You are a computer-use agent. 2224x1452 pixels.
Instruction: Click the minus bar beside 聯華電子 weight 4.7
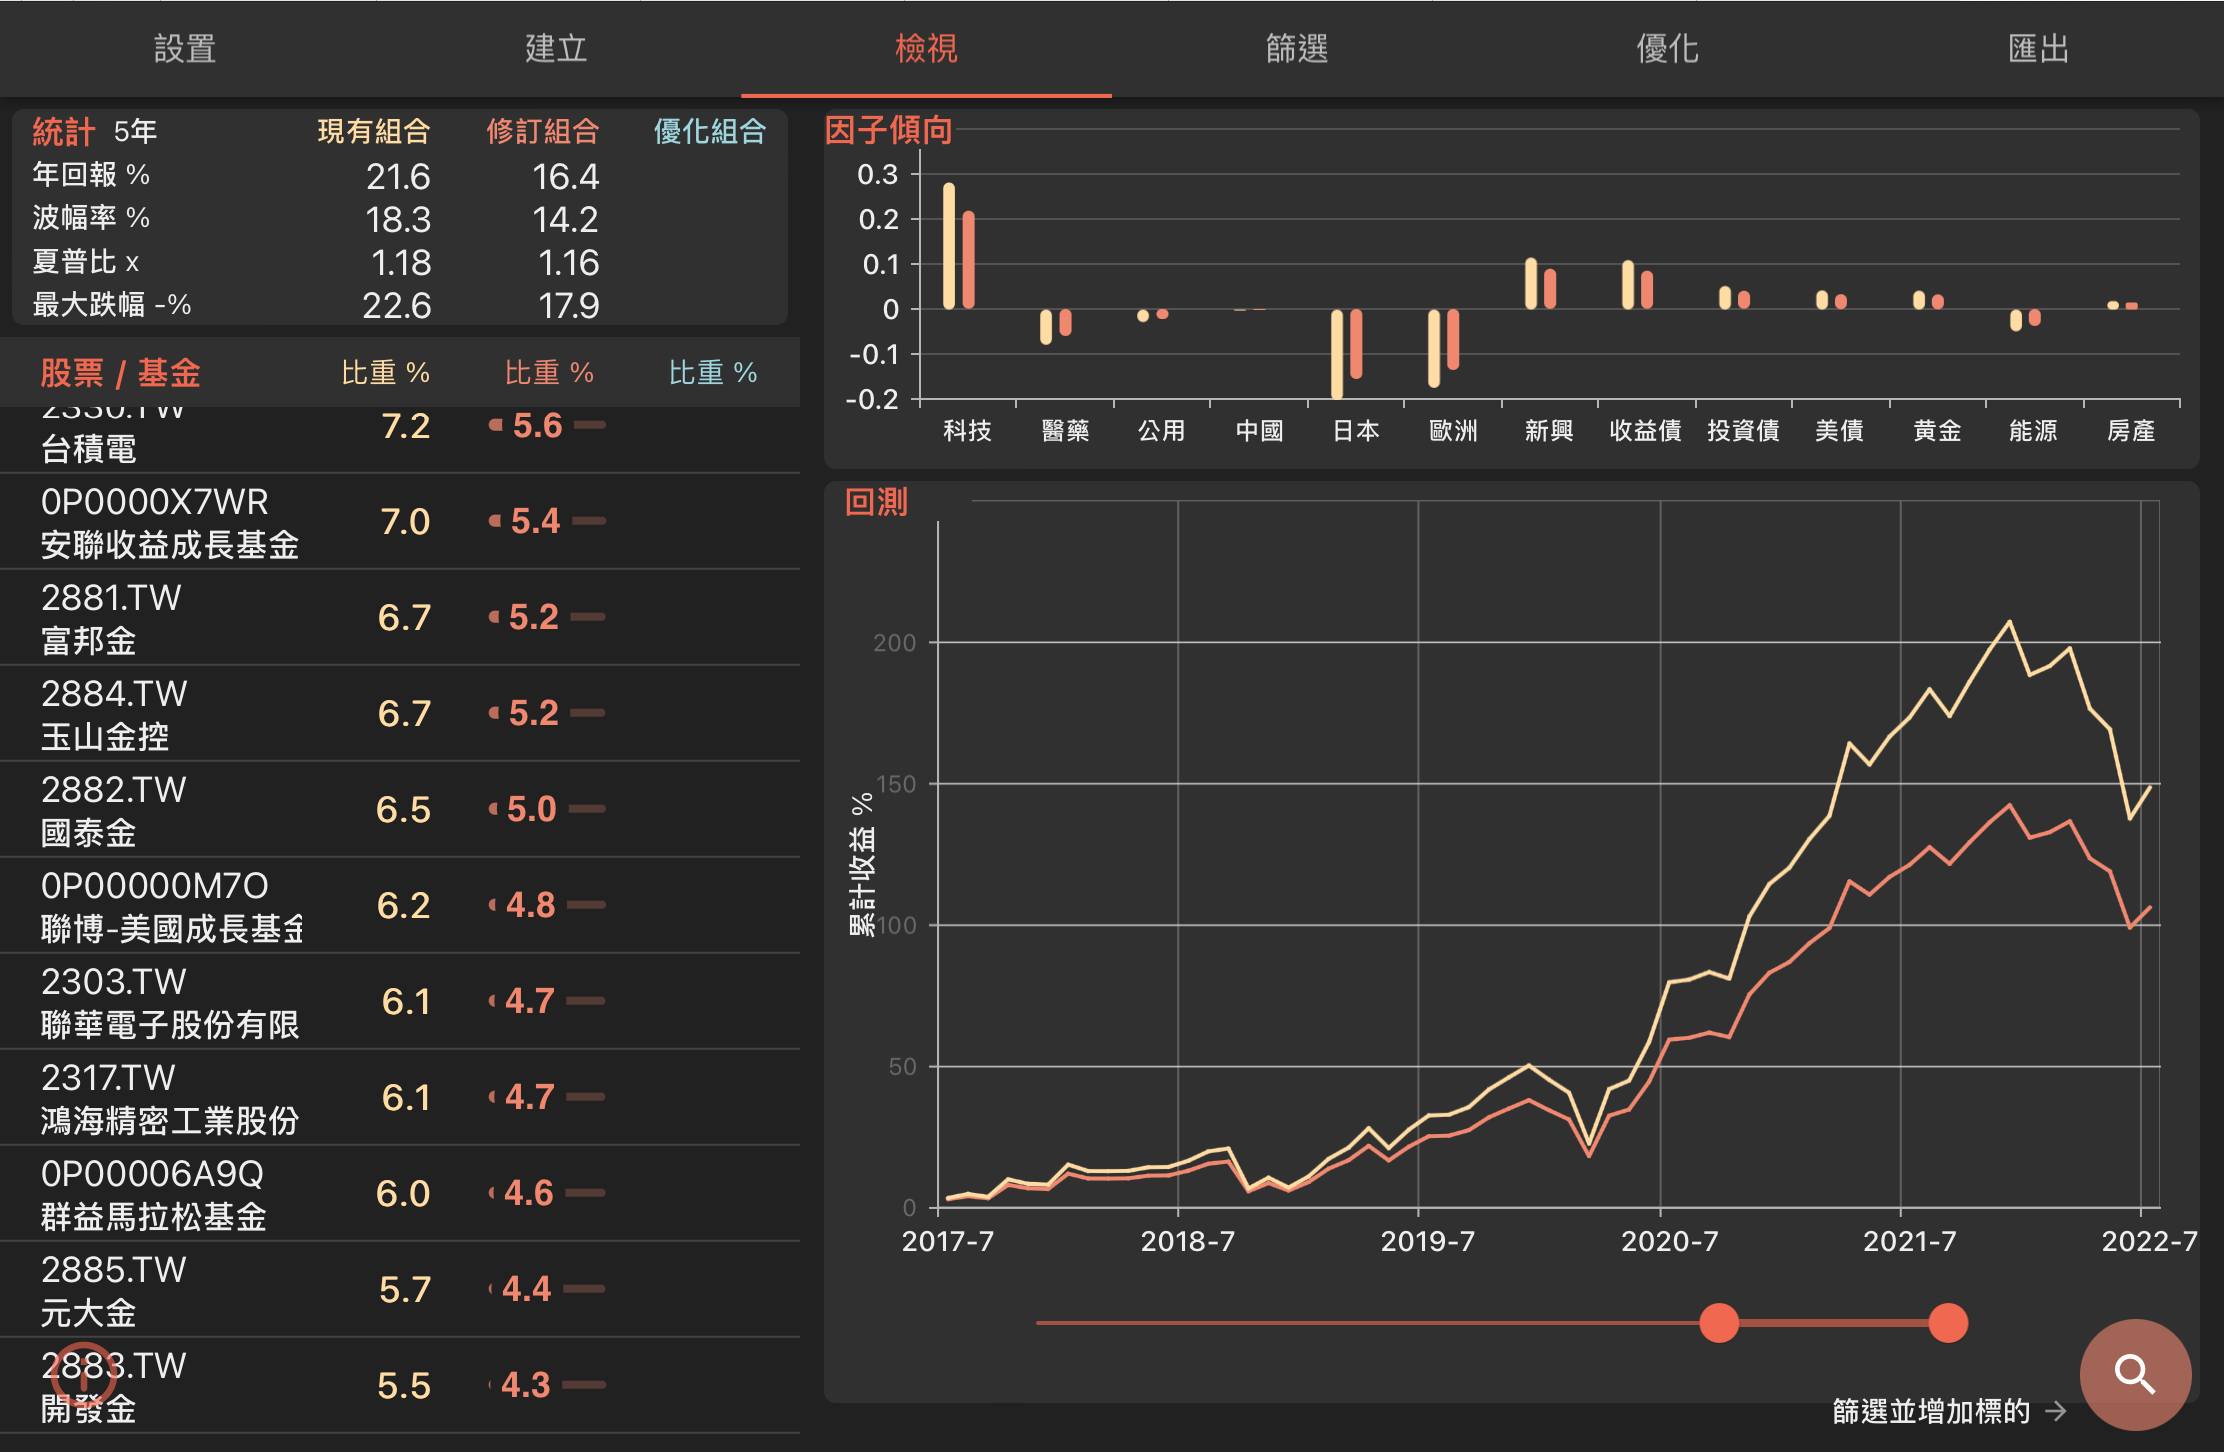tap(586, 1001)
